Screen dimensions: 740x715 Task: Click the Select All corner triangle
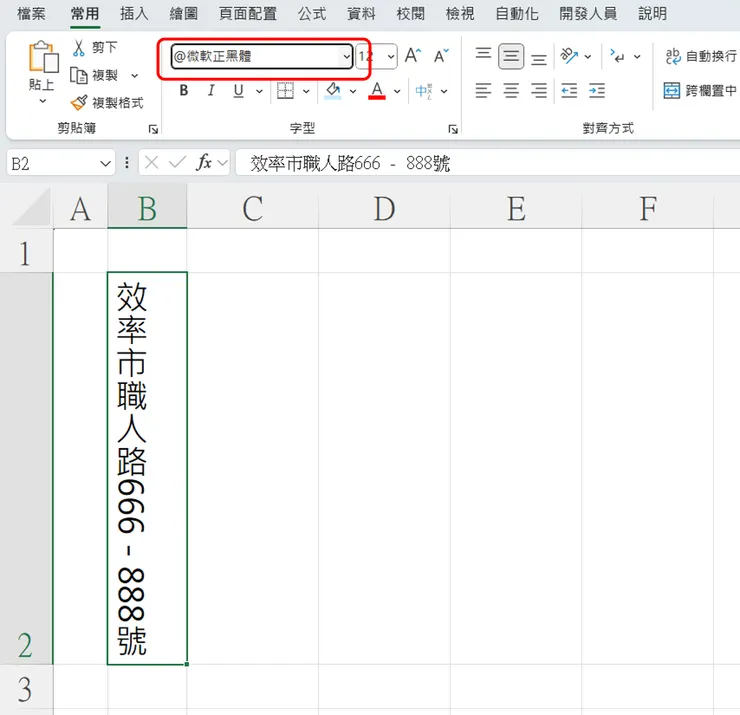33,208
